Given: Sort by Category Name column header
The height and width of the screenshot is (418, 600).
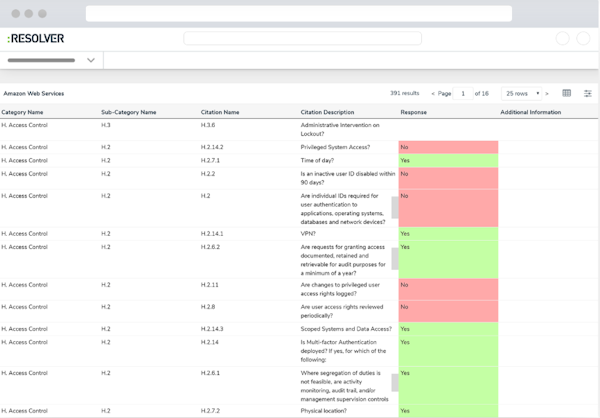Looking at the screenshot, I should [x=22, y=112].
